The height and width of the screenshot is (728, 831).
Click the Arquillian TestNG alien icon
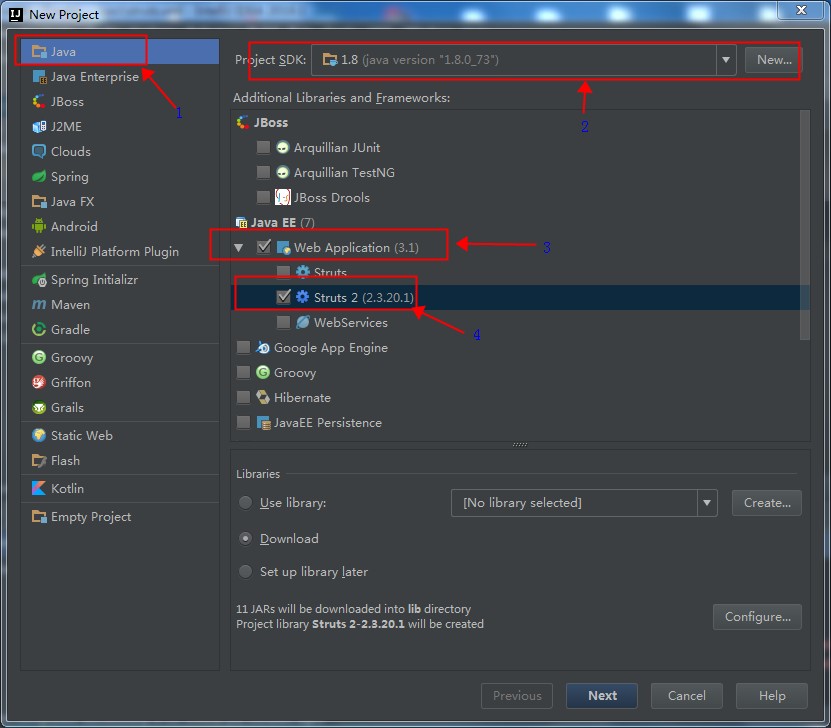[283, 172]
